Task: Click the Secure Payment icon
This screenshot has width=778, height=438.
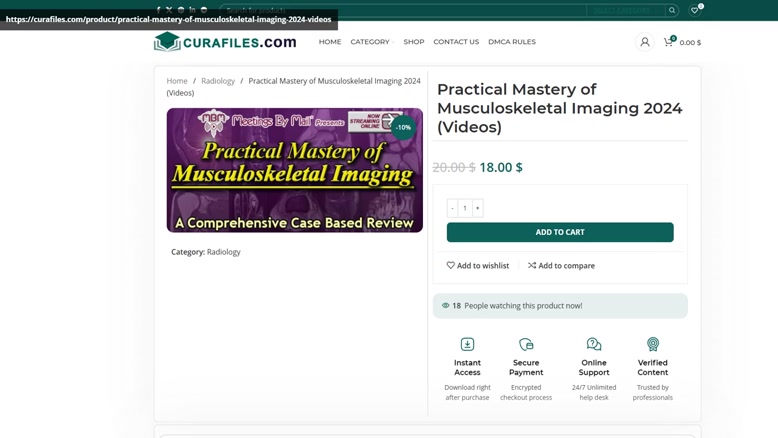Action: click(x=526, y=344)
